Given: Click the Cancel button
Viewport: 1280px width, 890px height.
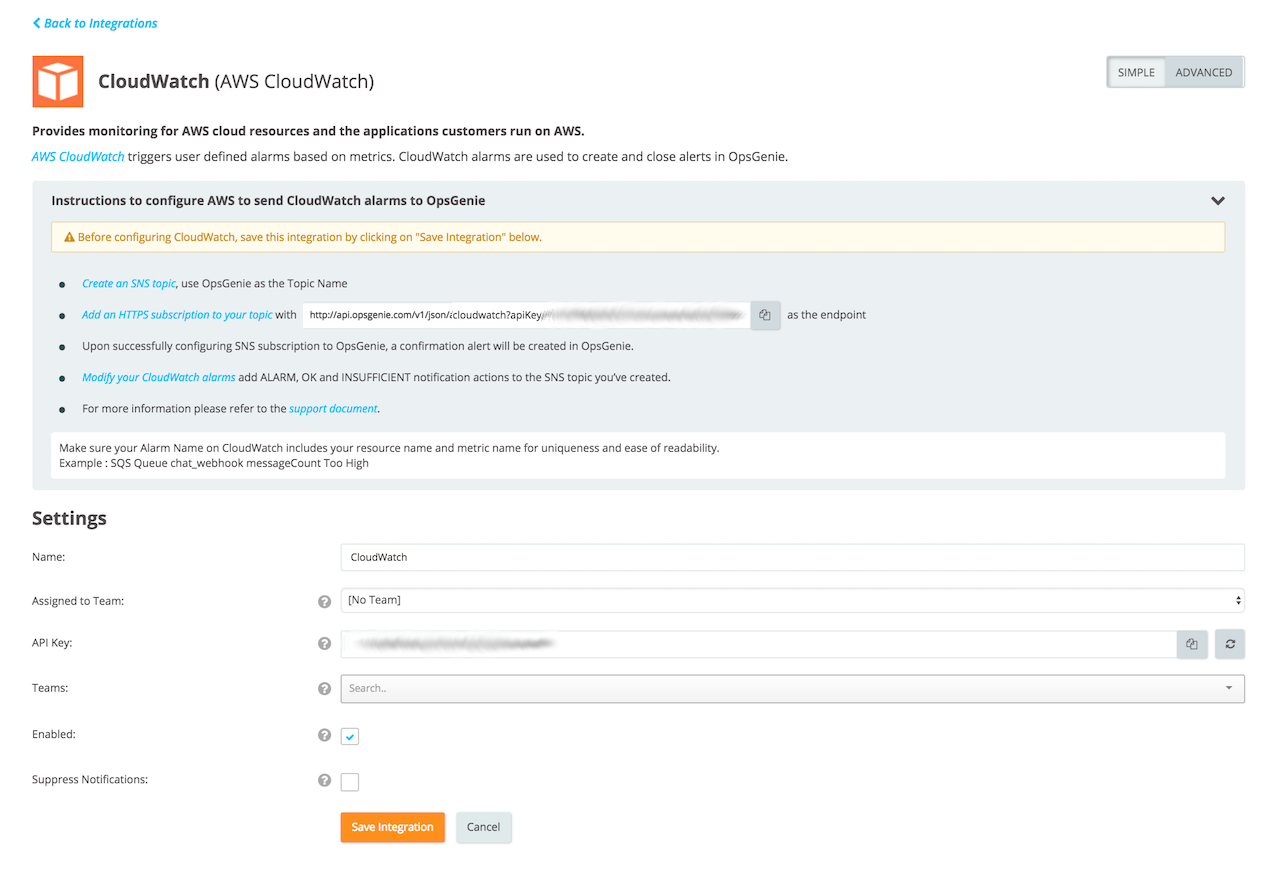Looking at the screenshot, I should tap(484, 827).
